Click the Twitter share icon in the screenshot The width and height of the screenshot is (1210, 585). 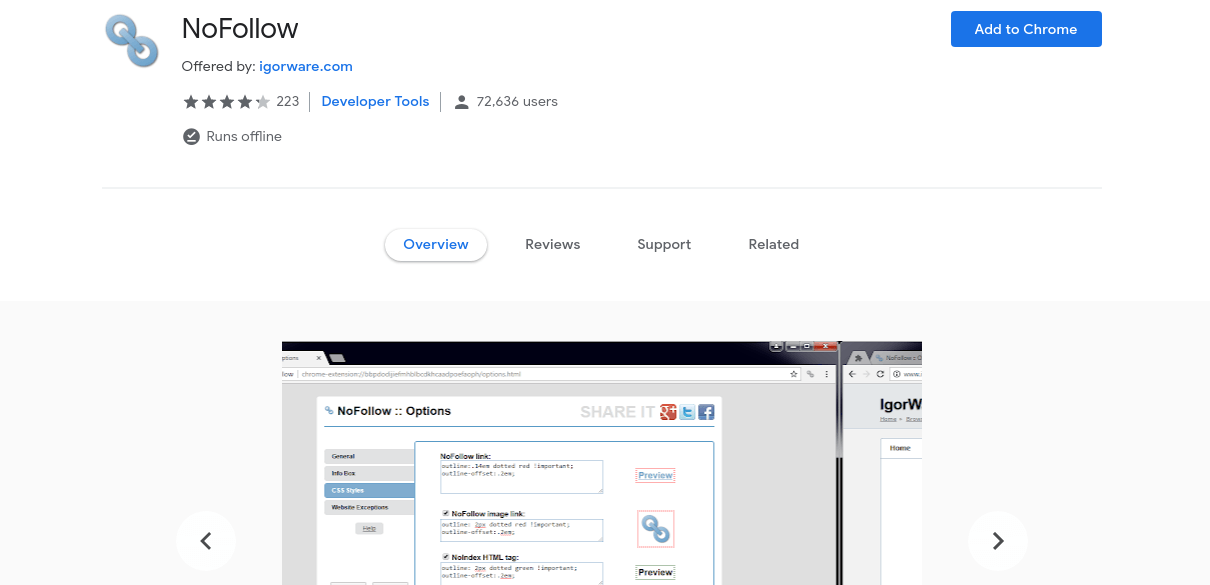click(x=687, y=412)
